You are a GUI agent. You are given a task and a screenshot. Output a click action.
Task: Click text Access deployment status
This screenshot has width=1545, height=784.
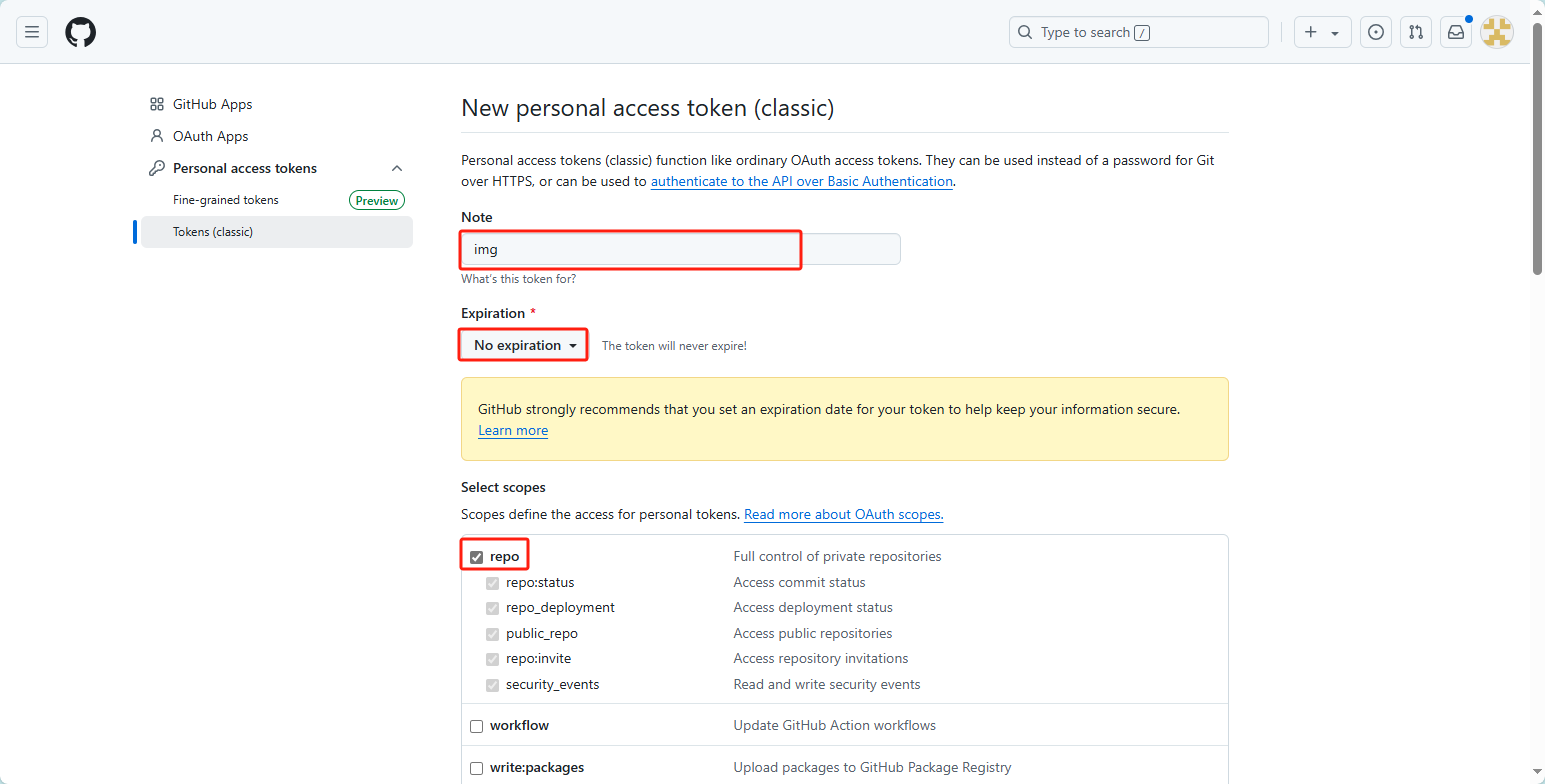[x=813, y=607]
